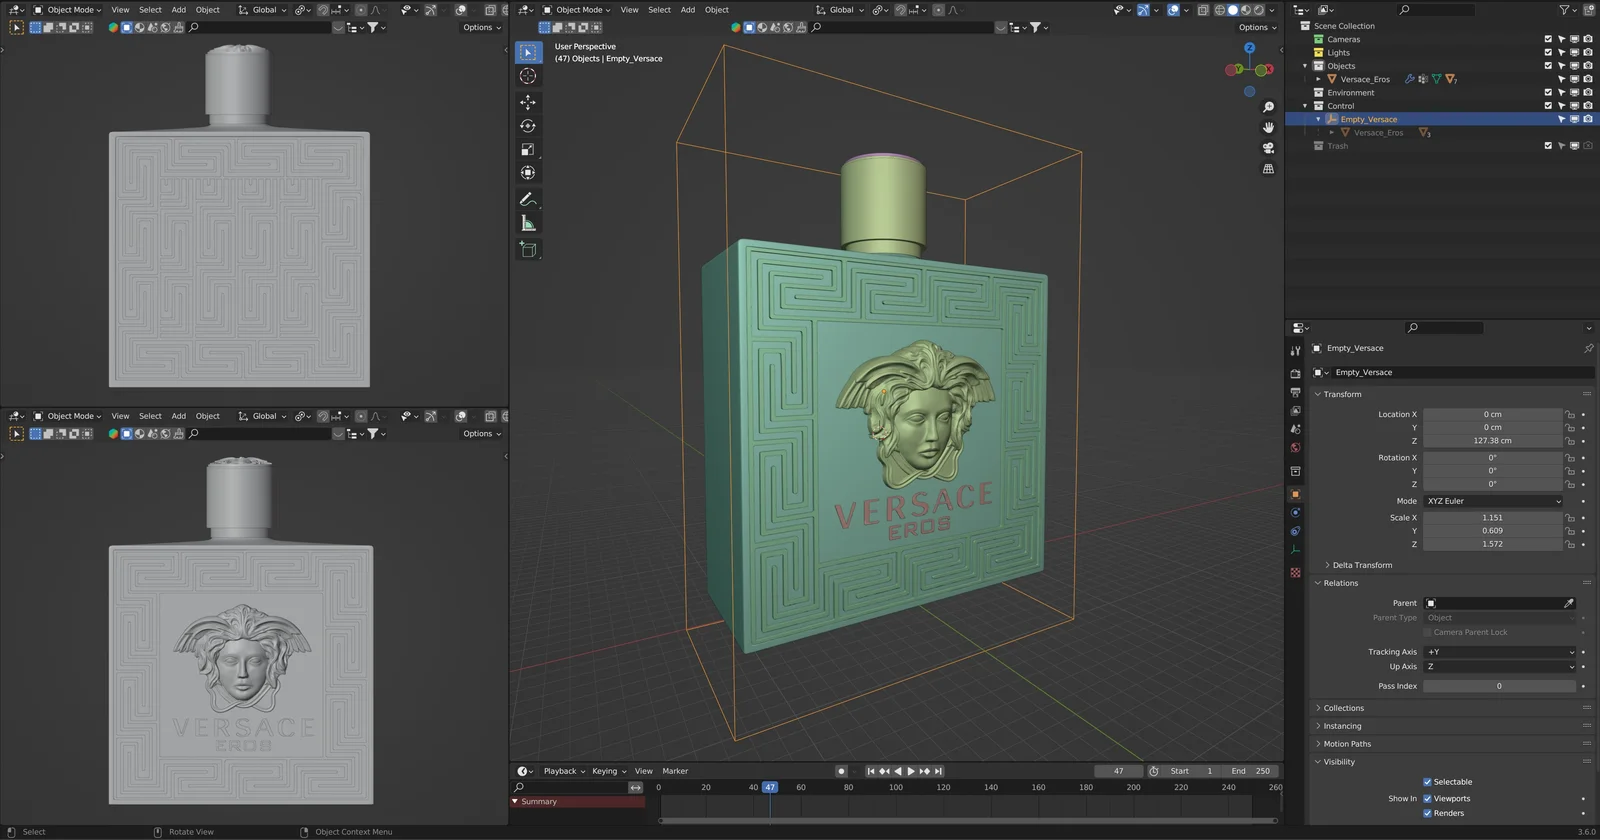
Task: Open the View Layer properties tab
Action: (1296, 411)
